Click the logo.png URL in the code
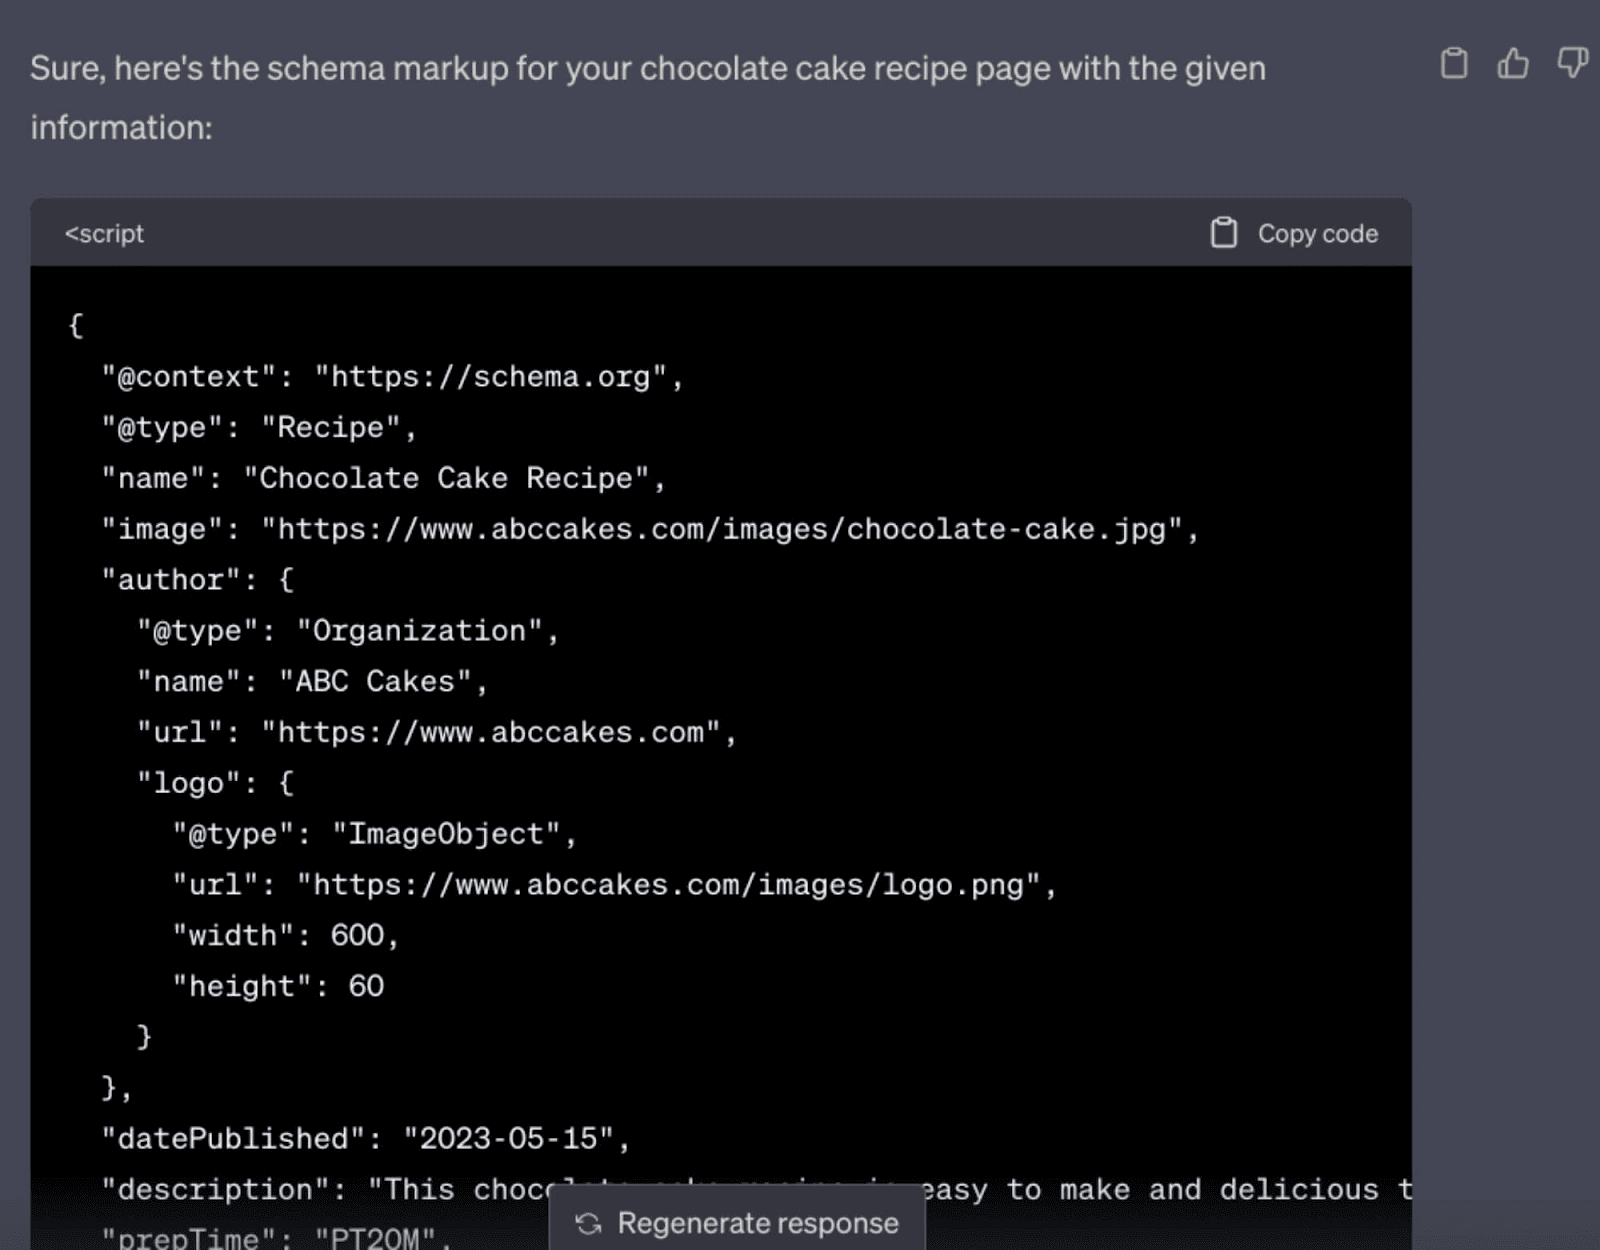This screenshot has height=1250, width=1600. coord(668,885)
